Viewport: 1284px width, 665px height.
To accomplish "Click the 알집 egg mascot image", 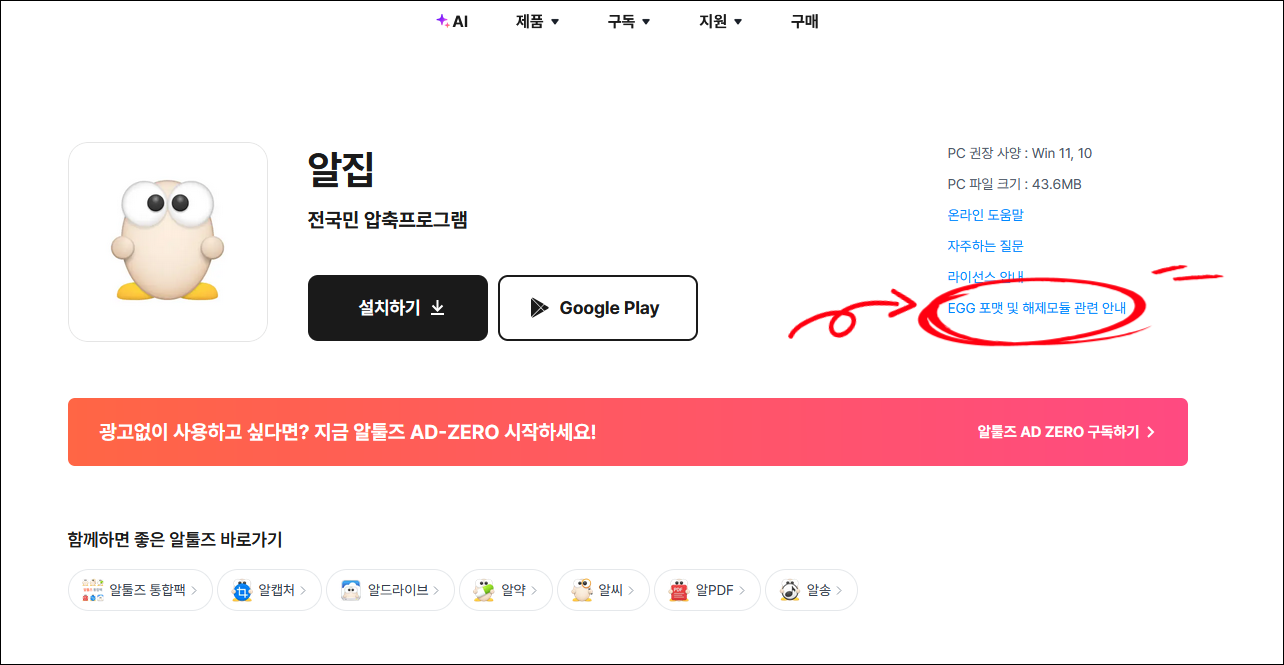I will point(167,241).
